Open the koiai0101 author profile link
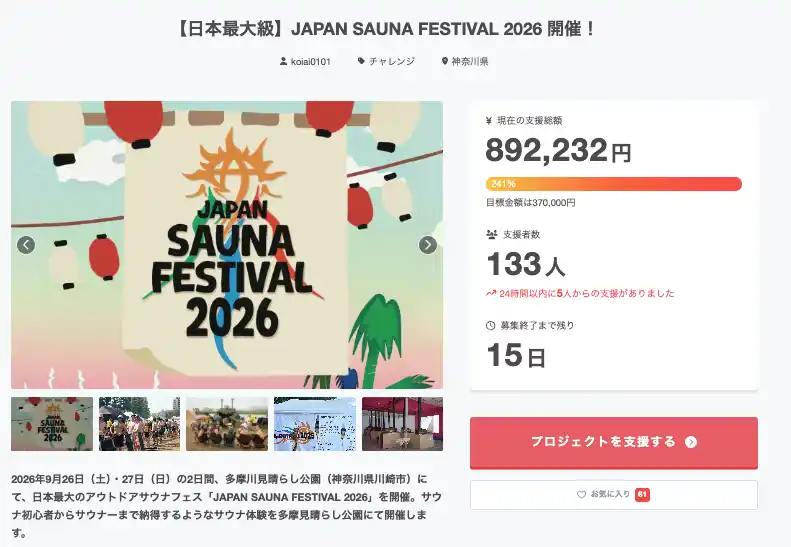 [310, 62]
